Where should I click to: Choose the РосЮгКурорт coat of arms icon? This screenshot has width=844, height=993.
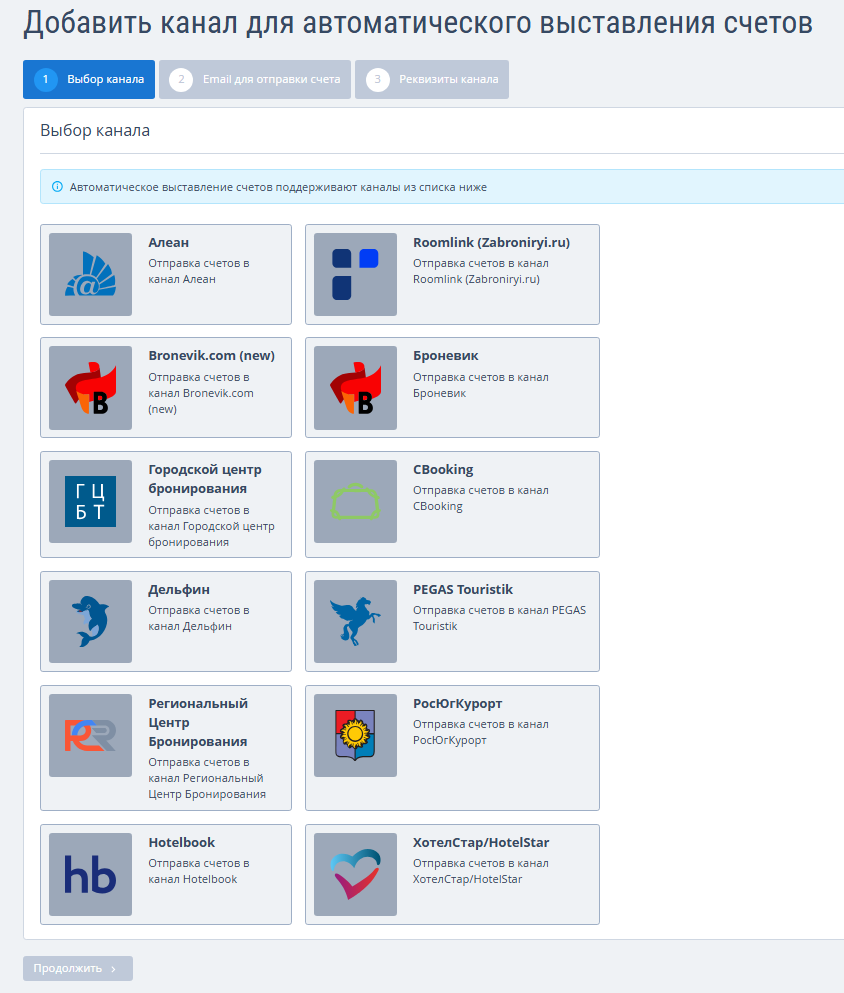coord(355,735)
